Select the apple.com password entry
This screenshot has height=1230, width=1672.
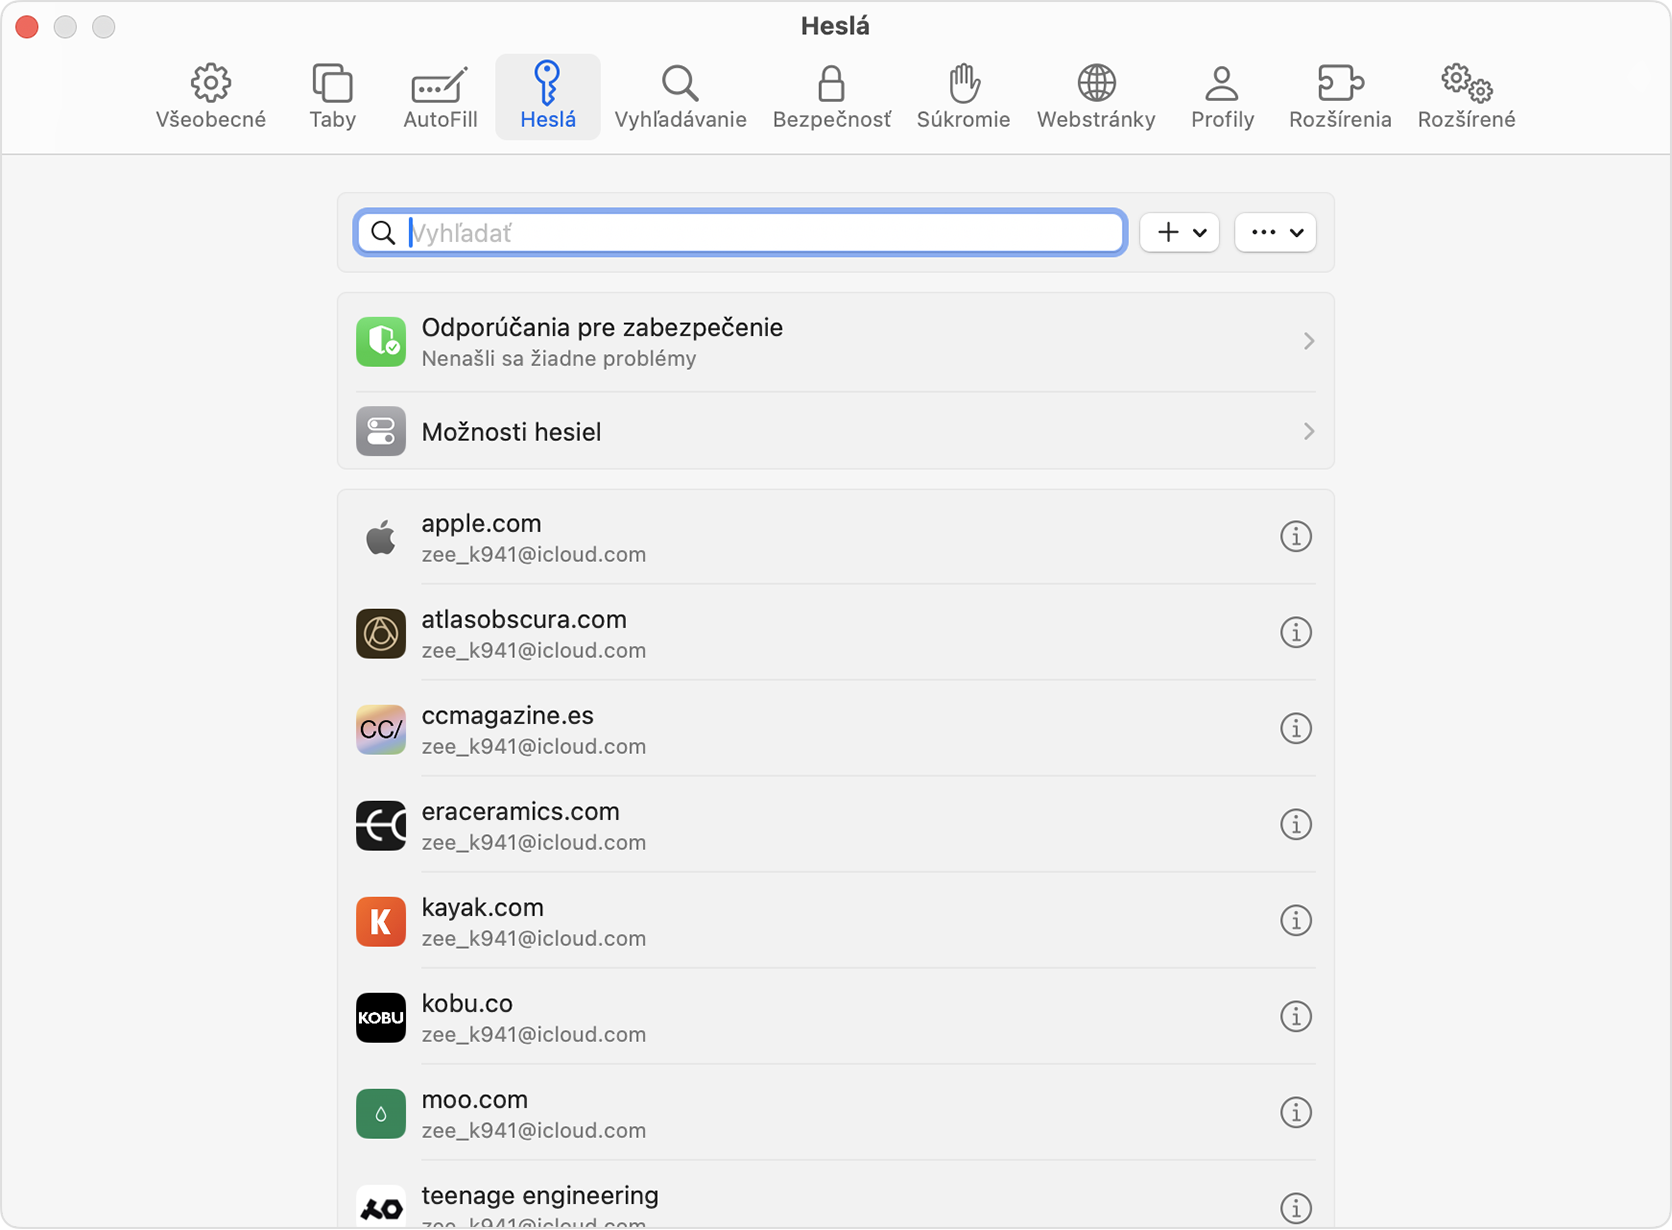click(836, 537)
